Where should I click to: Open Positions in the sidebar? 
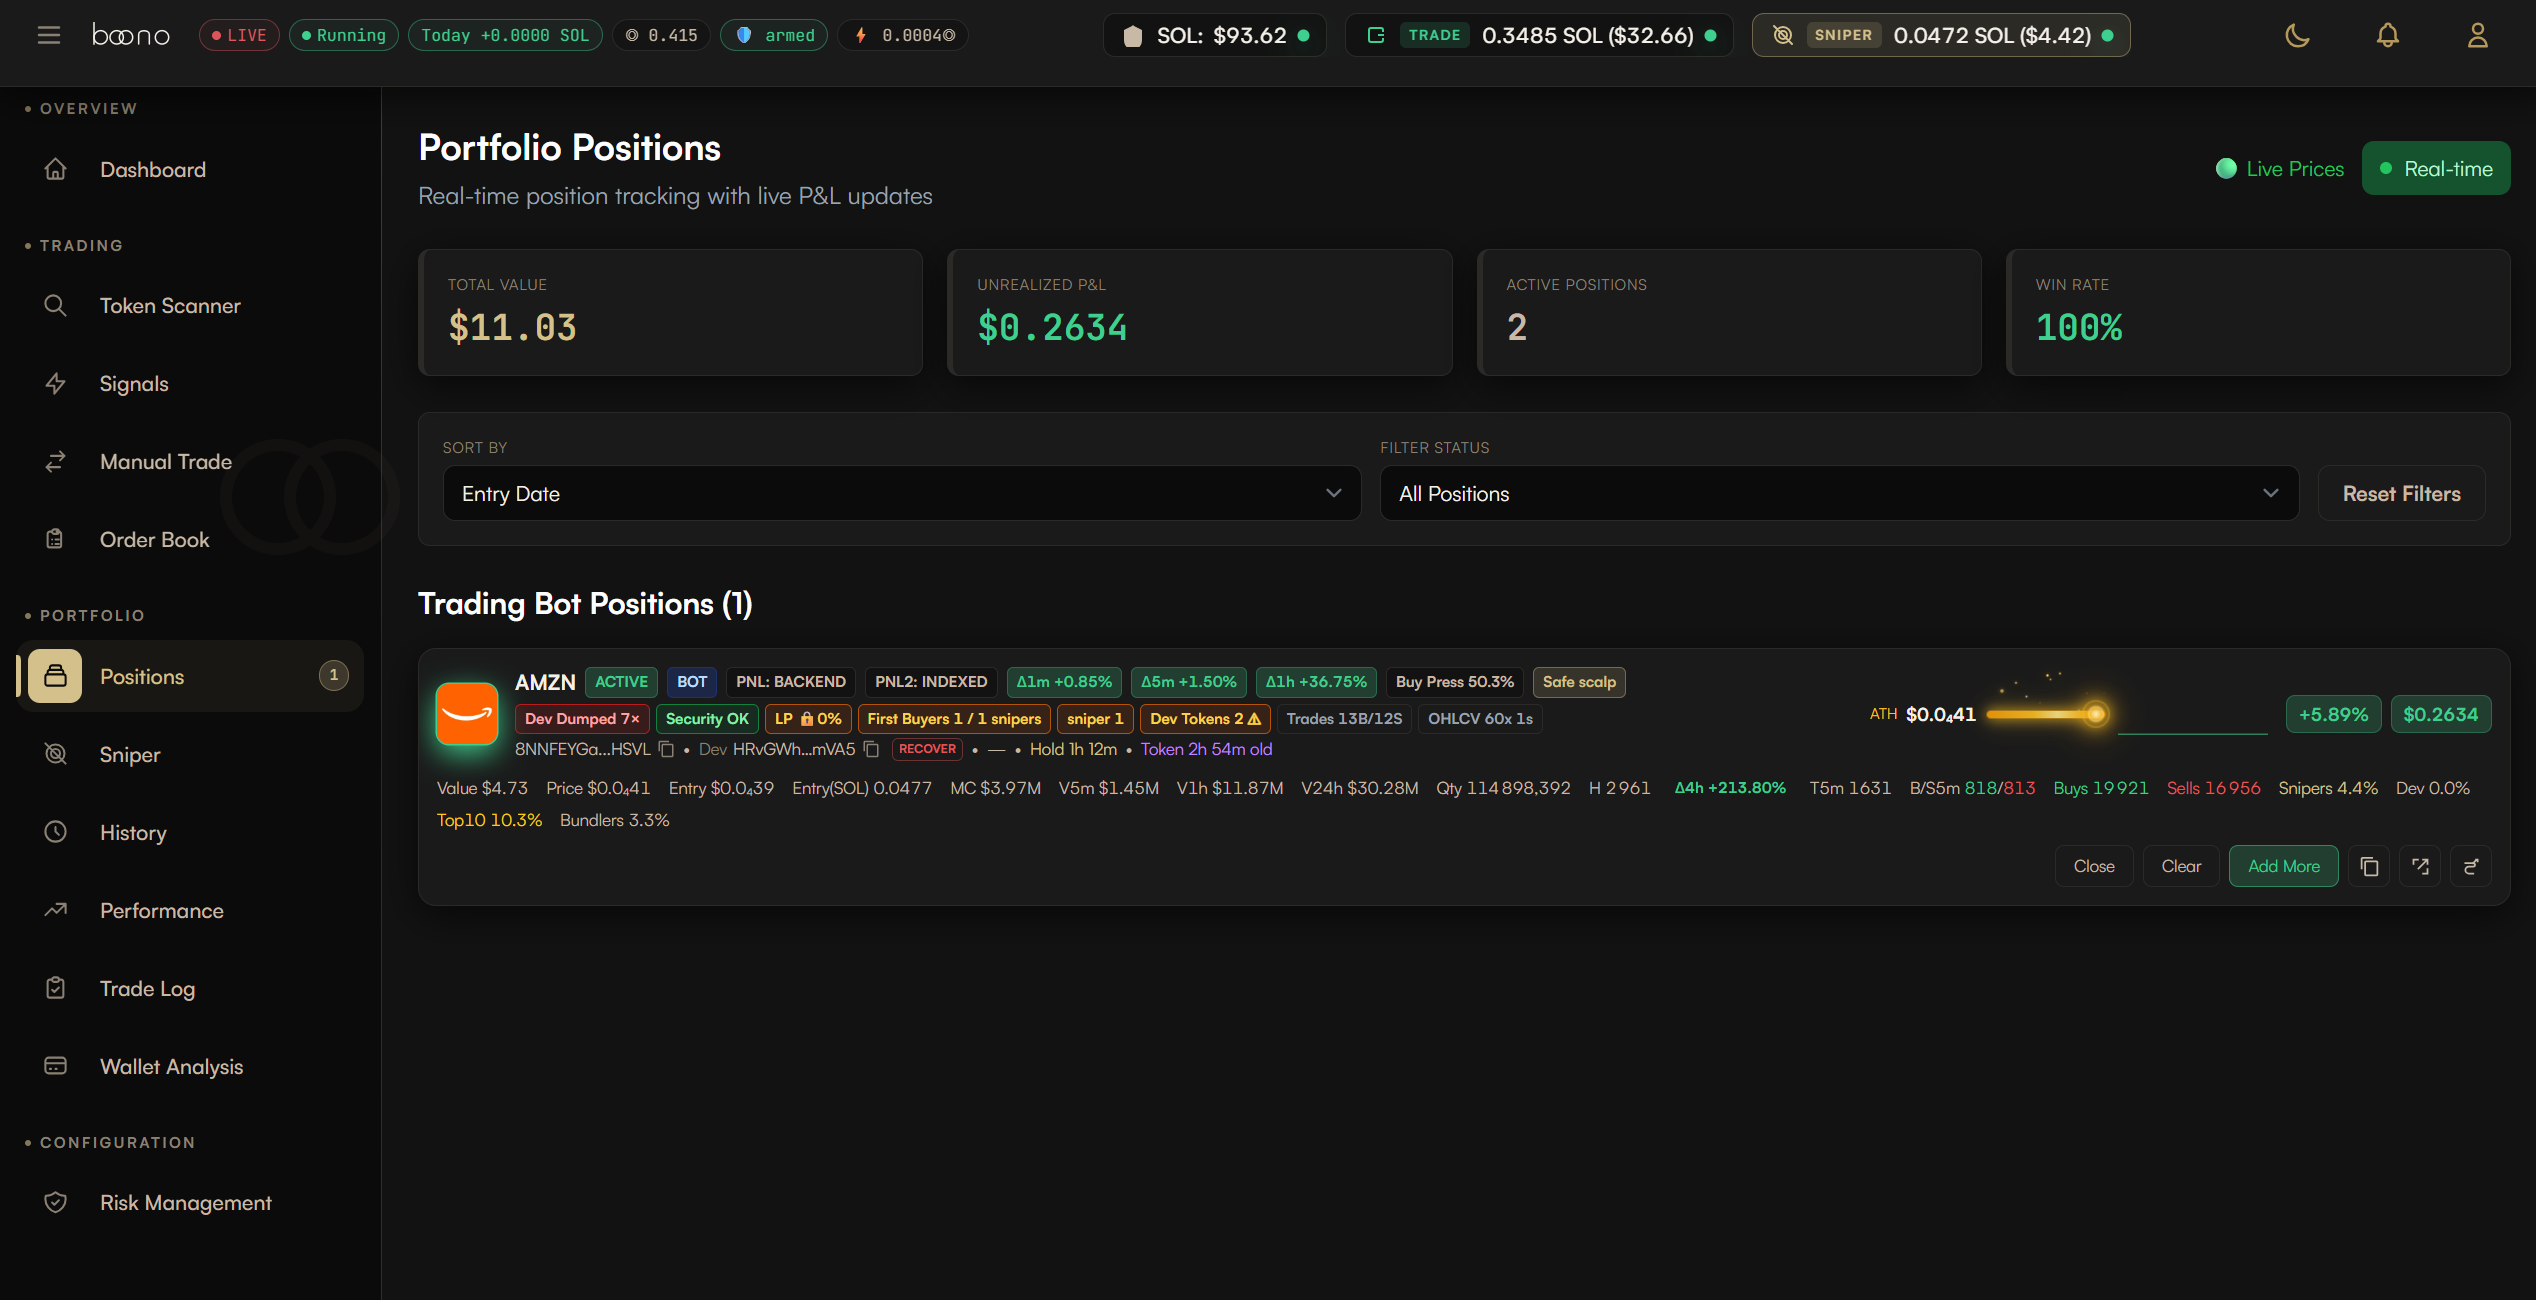[190, 677]
